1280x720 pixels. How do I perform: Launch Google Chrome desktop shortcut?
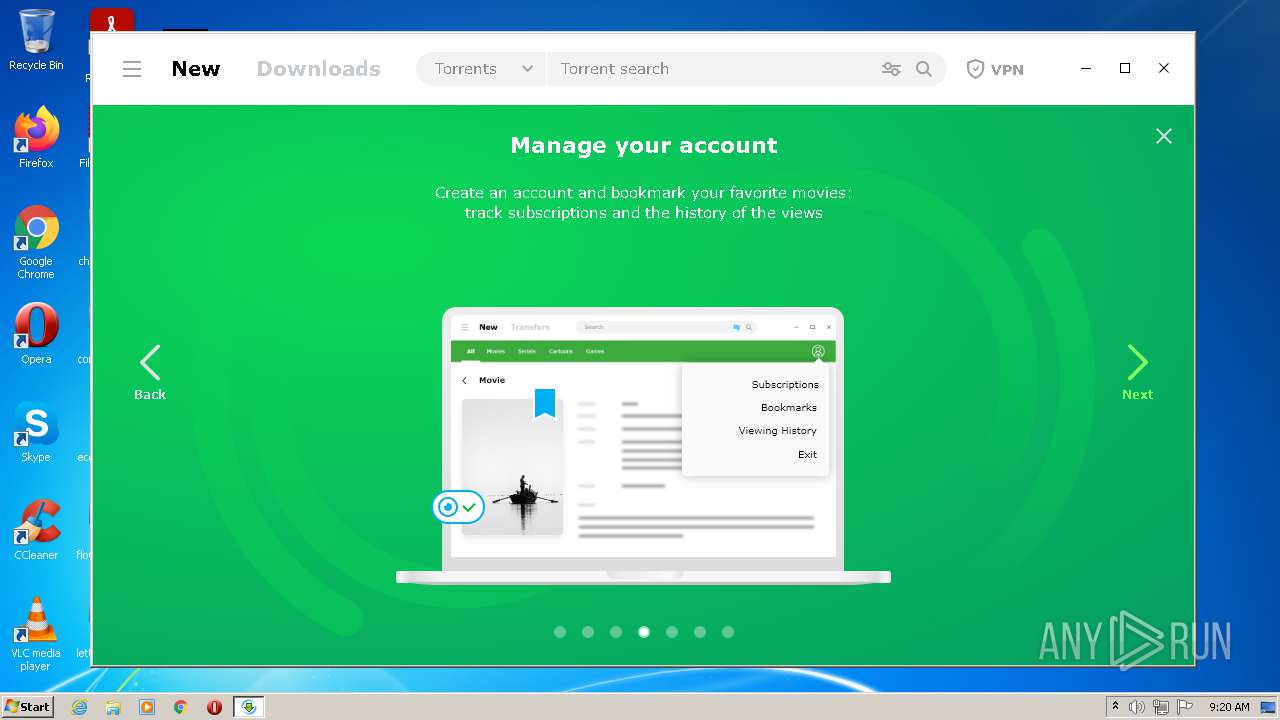pyautogui.click(x=36, y=242)
